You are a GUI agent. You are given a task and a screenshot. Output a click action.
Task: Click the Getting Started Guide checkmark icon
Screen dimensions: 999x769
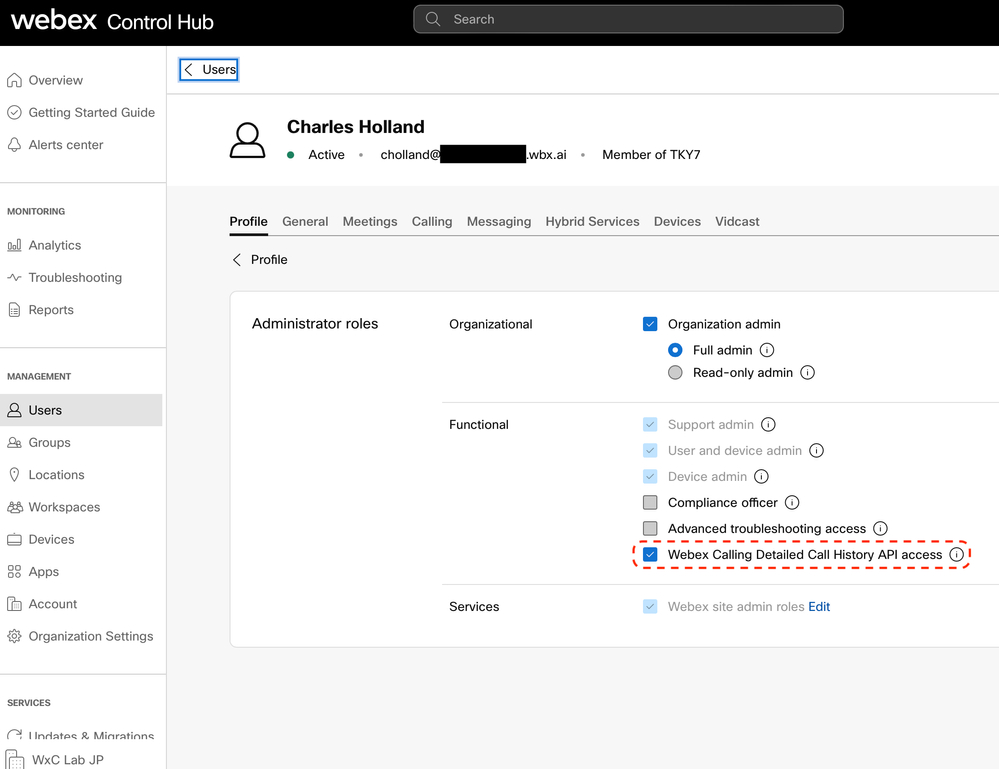14,113
